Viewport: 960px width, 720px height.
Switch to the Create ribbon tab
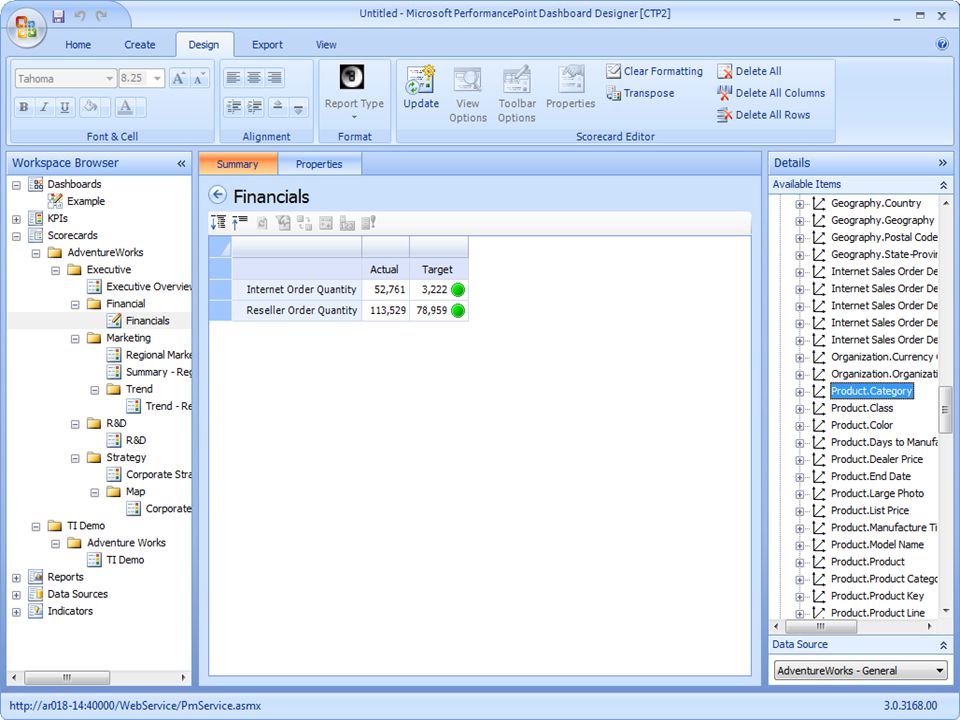point(140,45)
